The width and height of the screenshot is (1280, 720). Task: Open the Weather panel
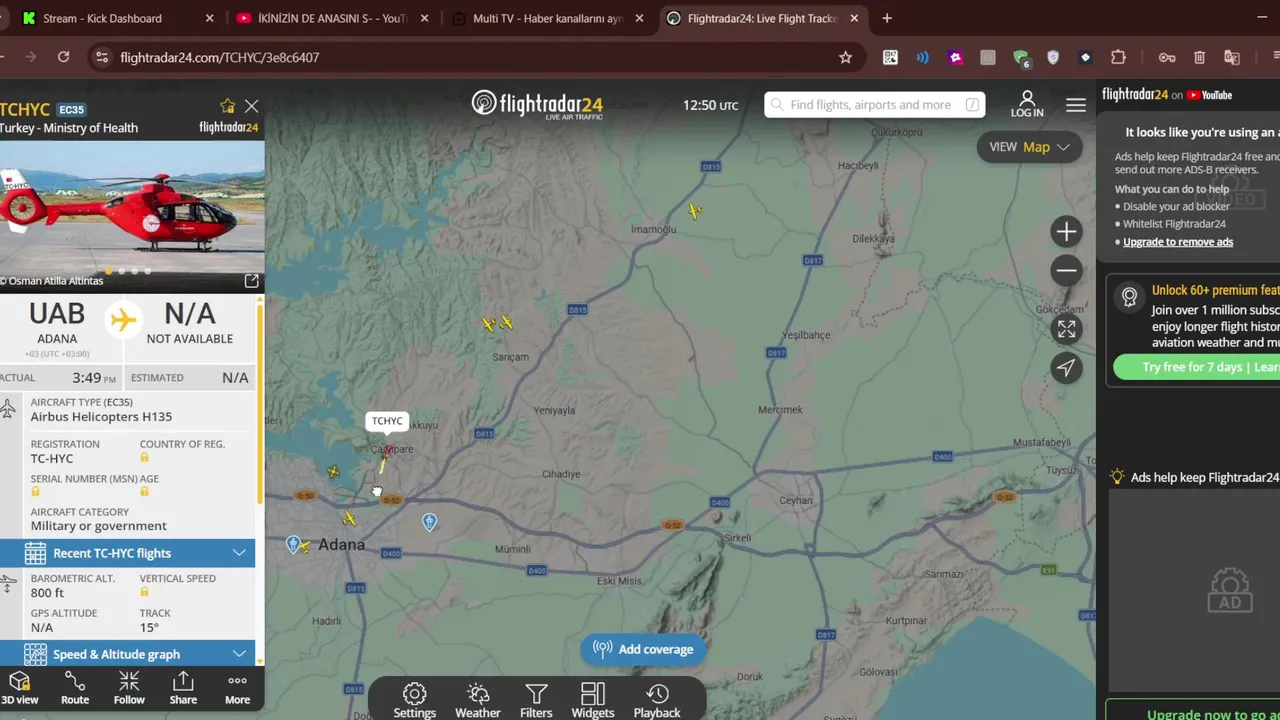click(478, 700)
